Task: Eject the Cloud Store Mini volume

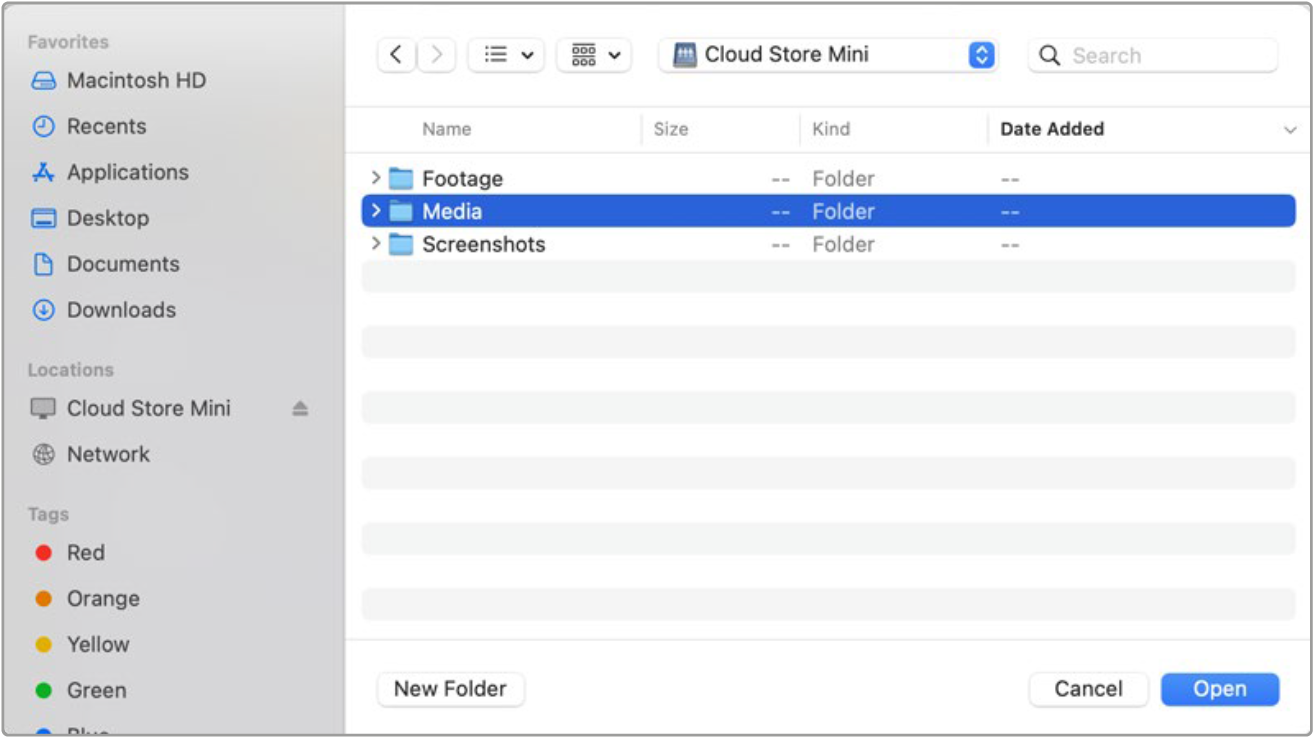Action: pyautogui.click(x=300, y=408)
